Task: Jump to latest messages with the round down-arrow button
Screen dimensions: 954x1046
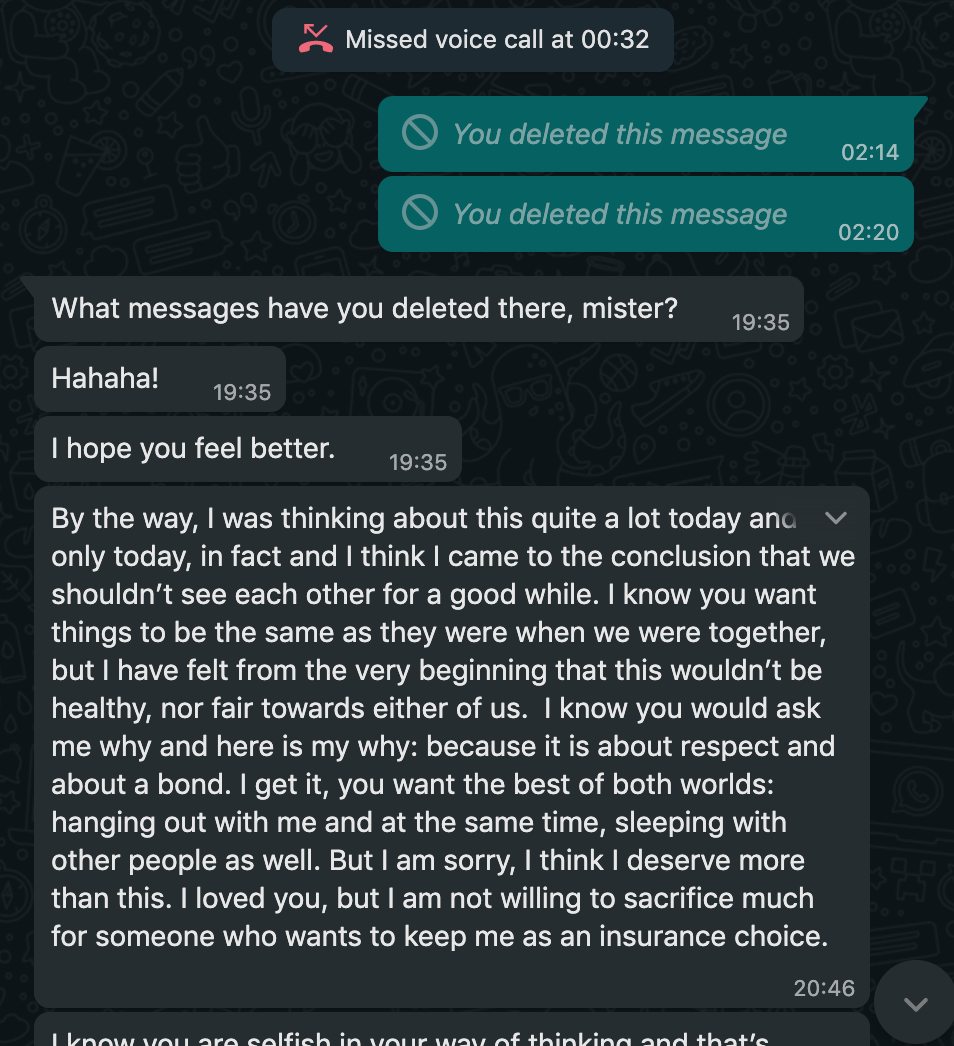Action: click(x=915, y=1003)
